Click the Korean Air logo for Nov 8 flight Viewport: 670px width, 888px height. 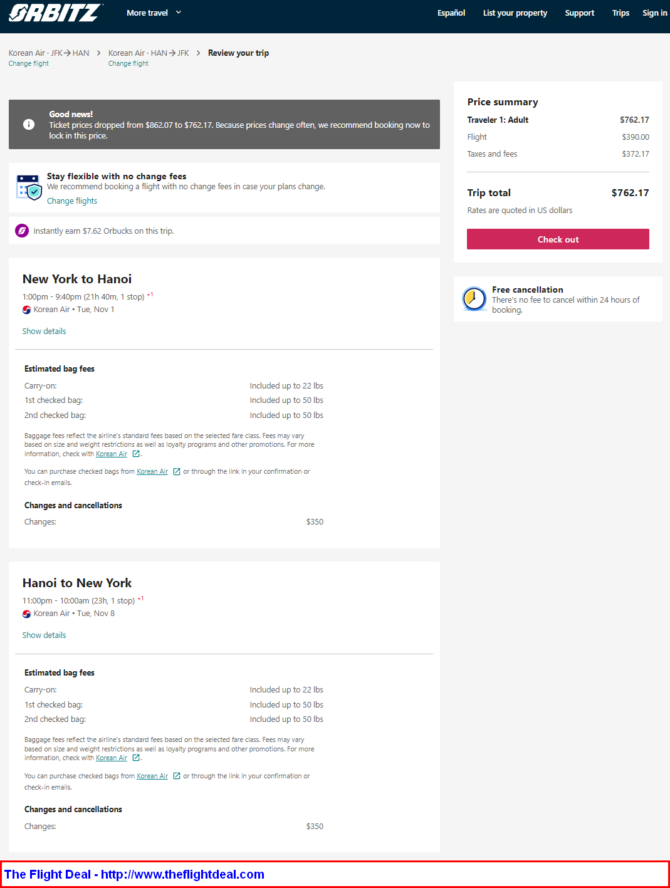click(26, 614)
